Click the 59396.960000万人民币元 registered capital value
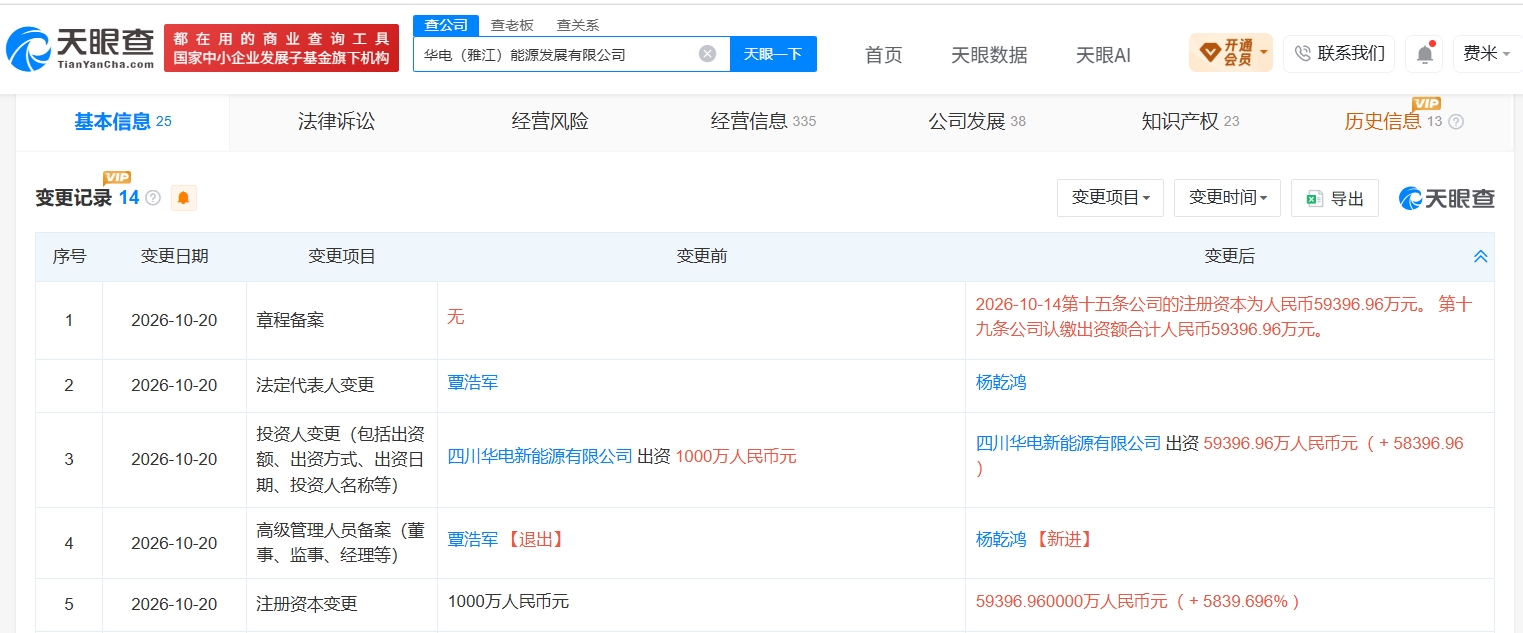The height and width of the screenshot is (633, 1523). coord(1071,601)
